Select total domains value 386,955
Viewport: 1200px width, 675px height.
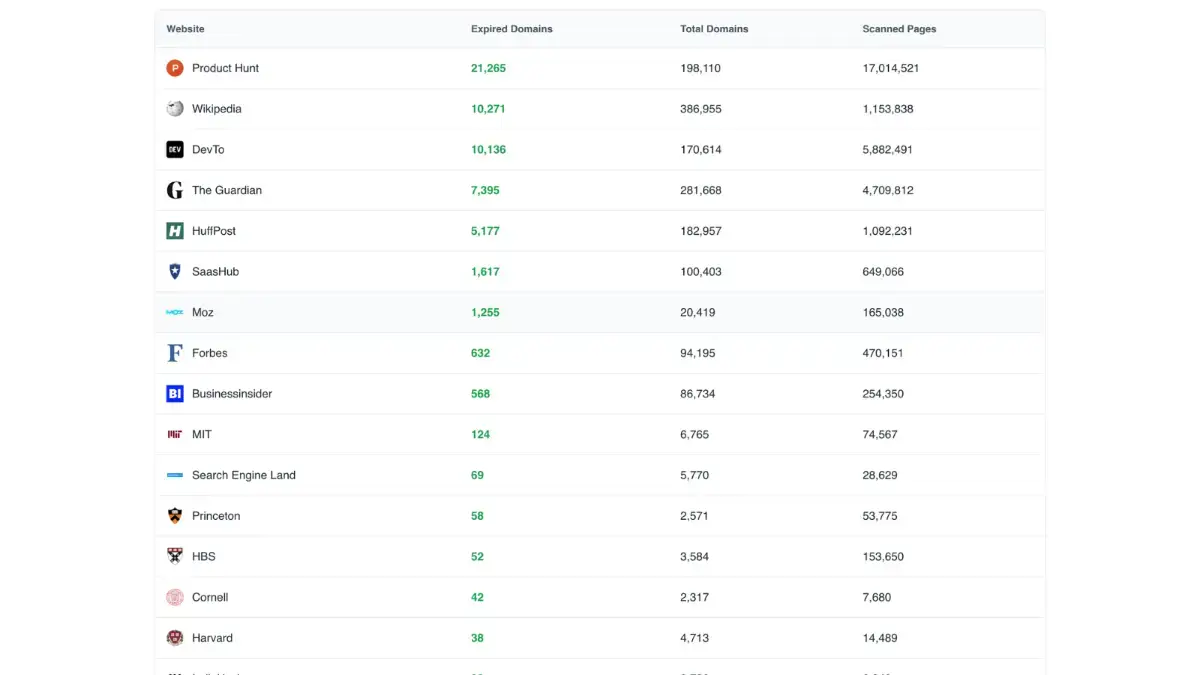[x=701, y=109]
